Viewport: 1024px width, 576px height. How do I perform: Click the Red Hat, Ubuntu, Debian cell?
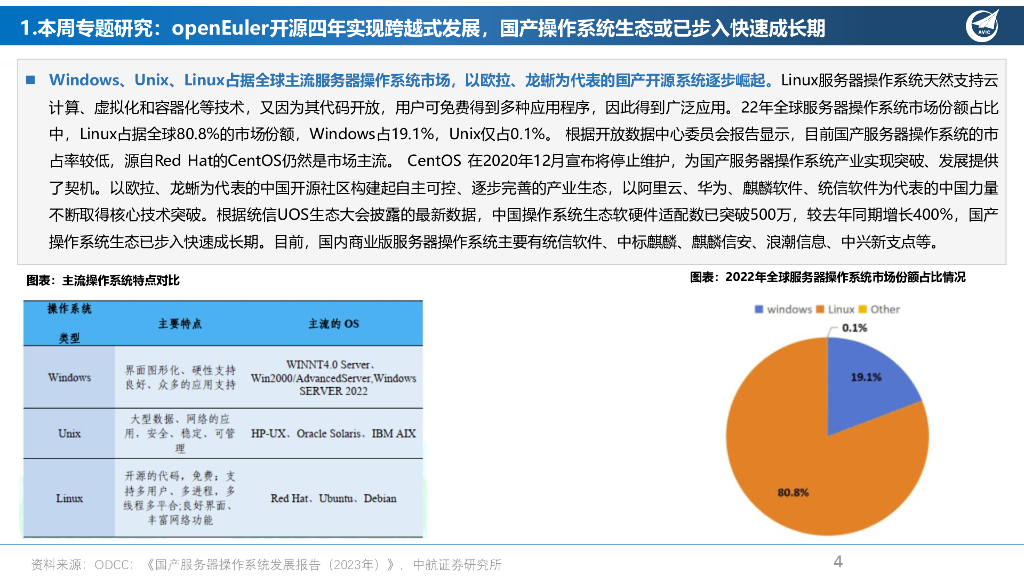pos(334,498)
